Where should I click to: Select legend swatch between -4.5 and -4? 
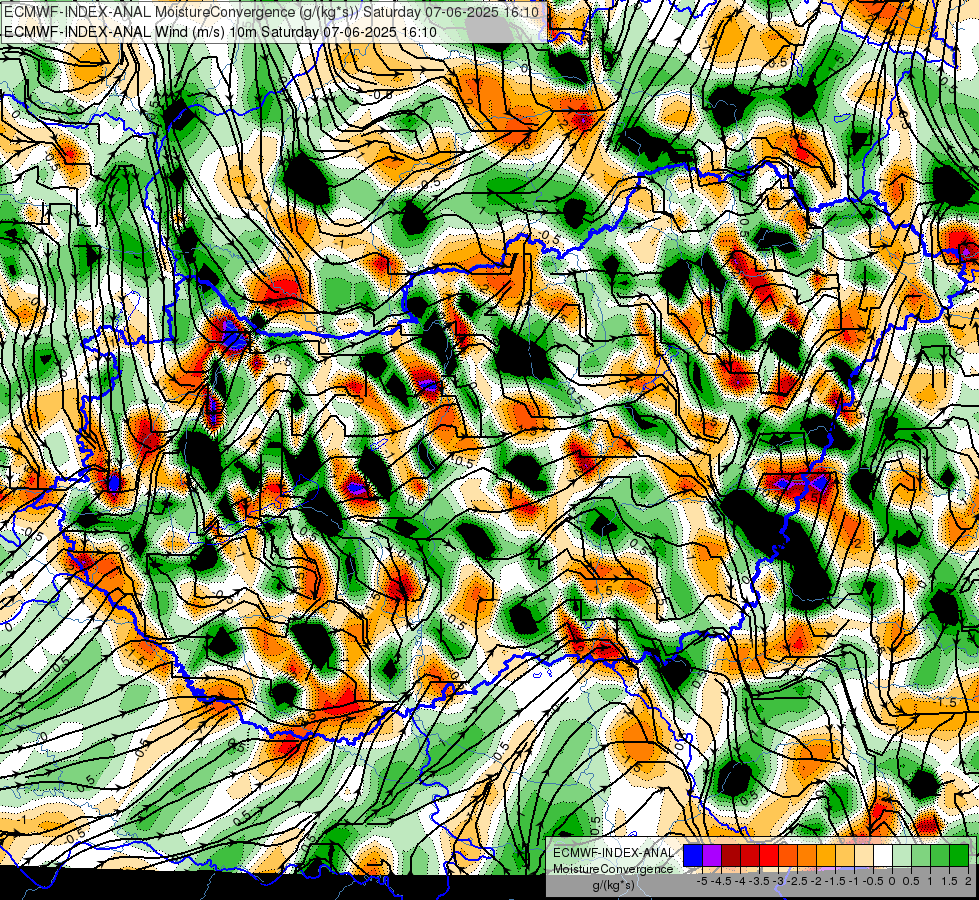pos(731,855)
